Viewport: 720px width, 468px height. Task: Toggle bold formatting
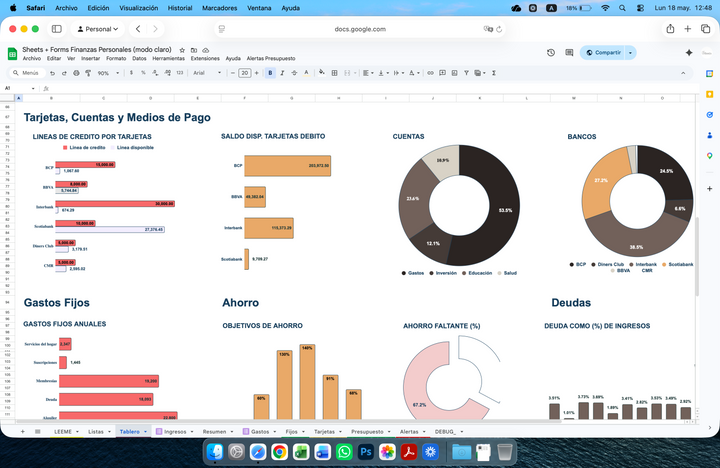tap(270, 73)
